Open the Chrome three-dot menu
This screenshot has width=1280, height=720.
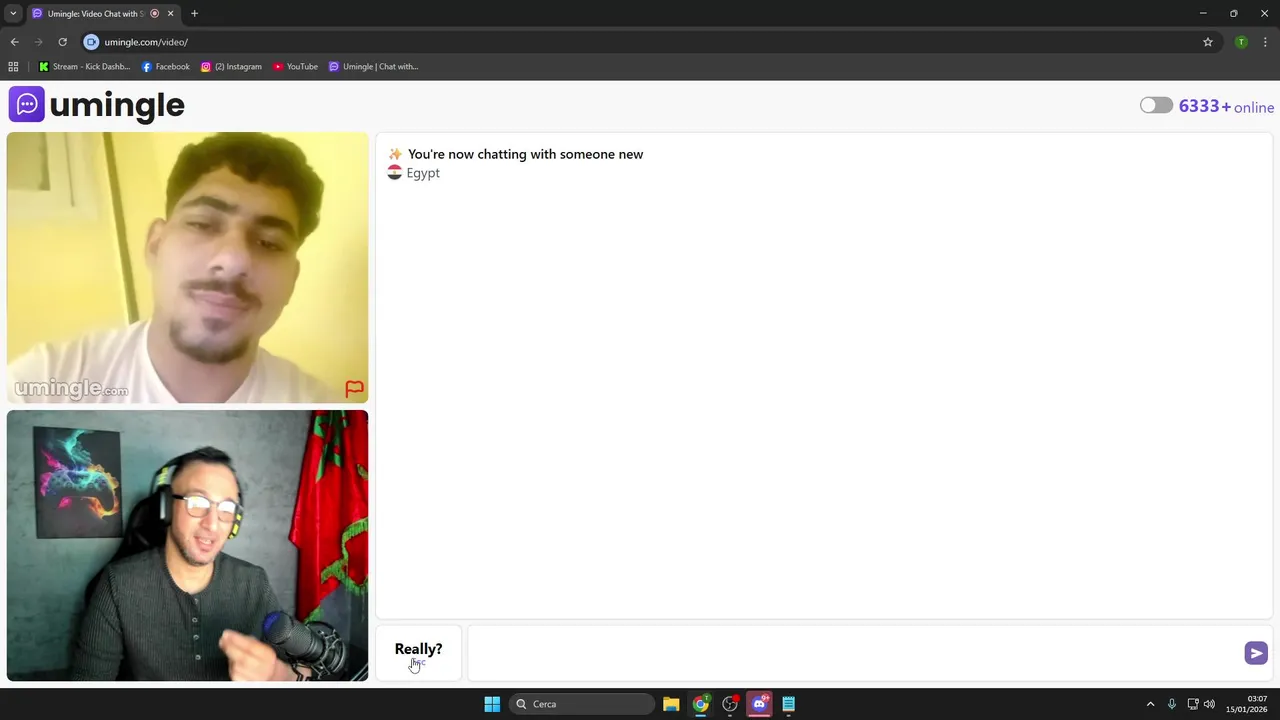click(1265, 42)
